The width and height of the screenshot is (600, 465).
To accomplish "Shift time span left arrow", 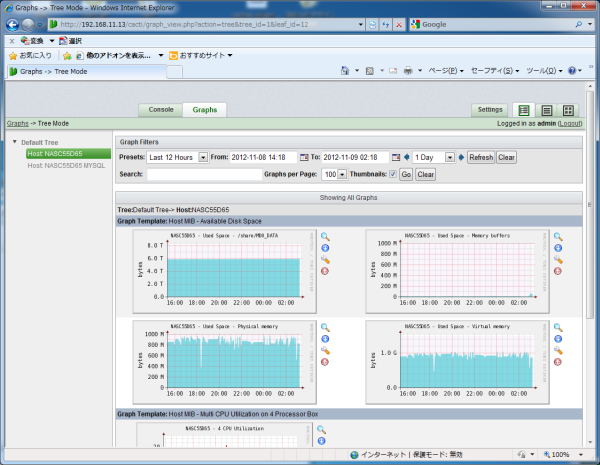I will 407,157.
